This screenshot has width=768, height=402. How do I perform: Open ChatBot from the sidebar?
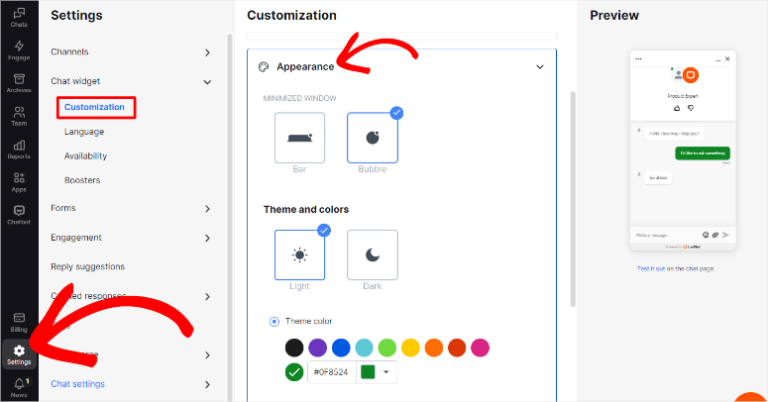(18, 213)
